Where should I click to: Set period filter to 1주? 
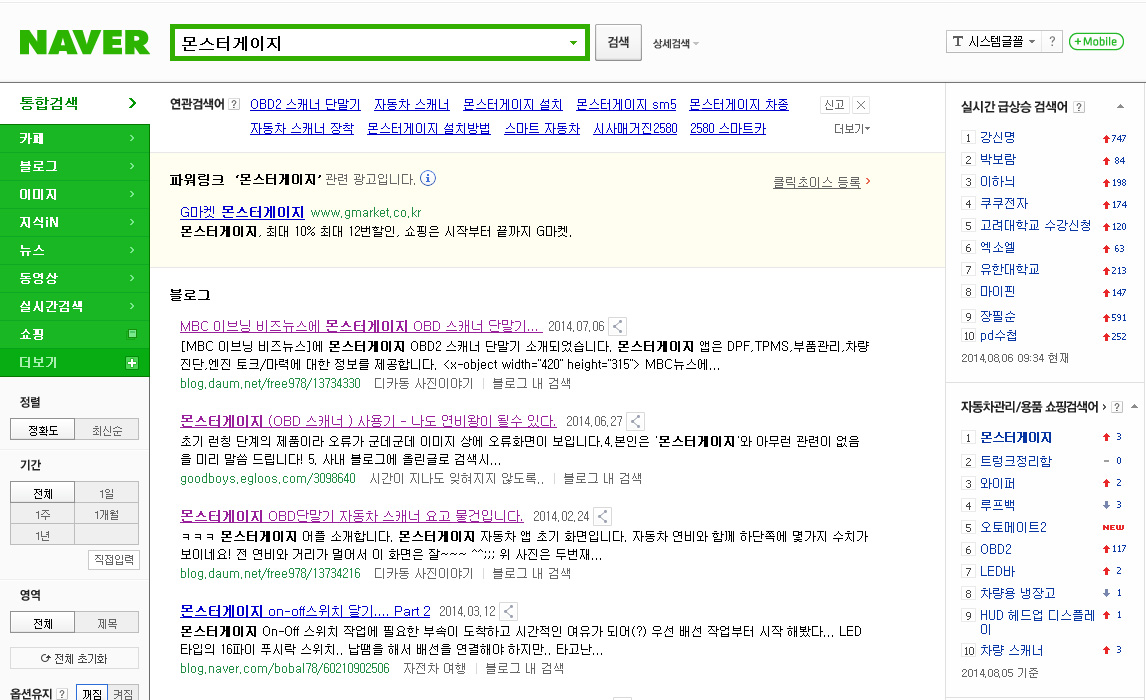[x=42, y=514]
